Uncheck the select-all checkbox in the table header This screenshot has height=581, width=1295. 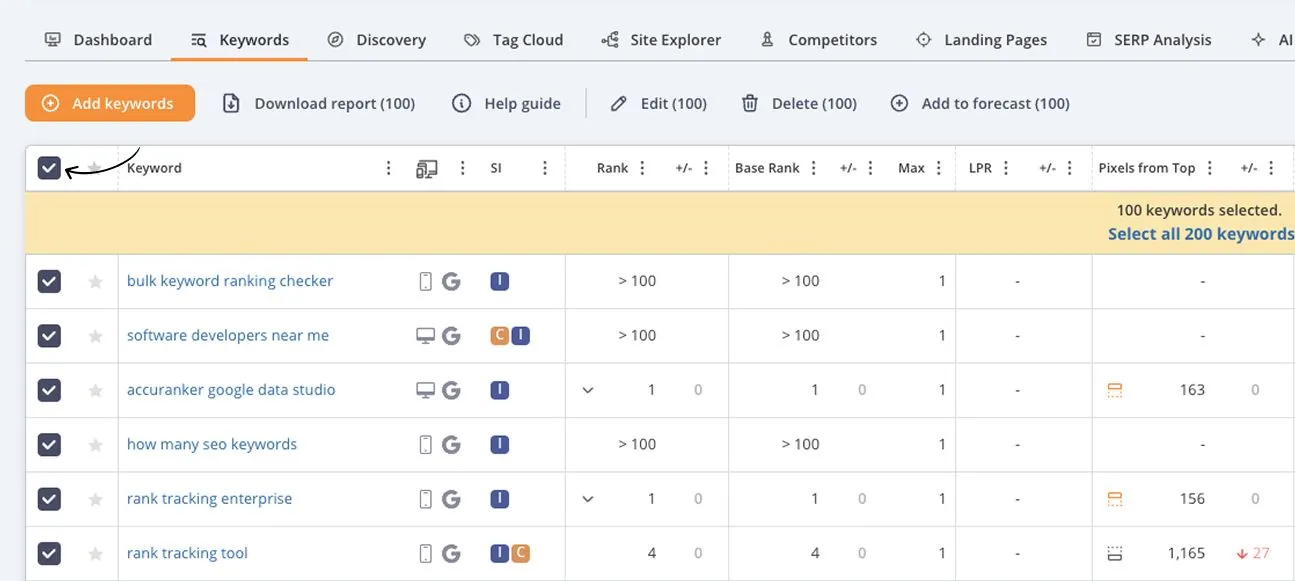pos(49,168)
